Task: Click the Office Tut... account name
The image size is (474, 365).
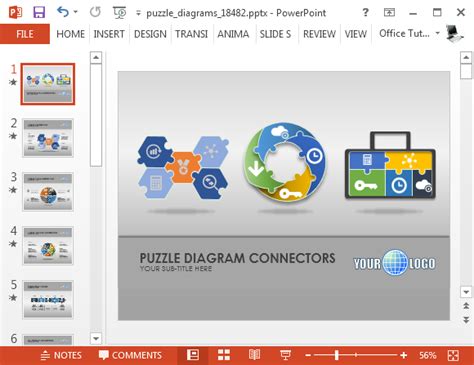Action: (x=404, y=33)
